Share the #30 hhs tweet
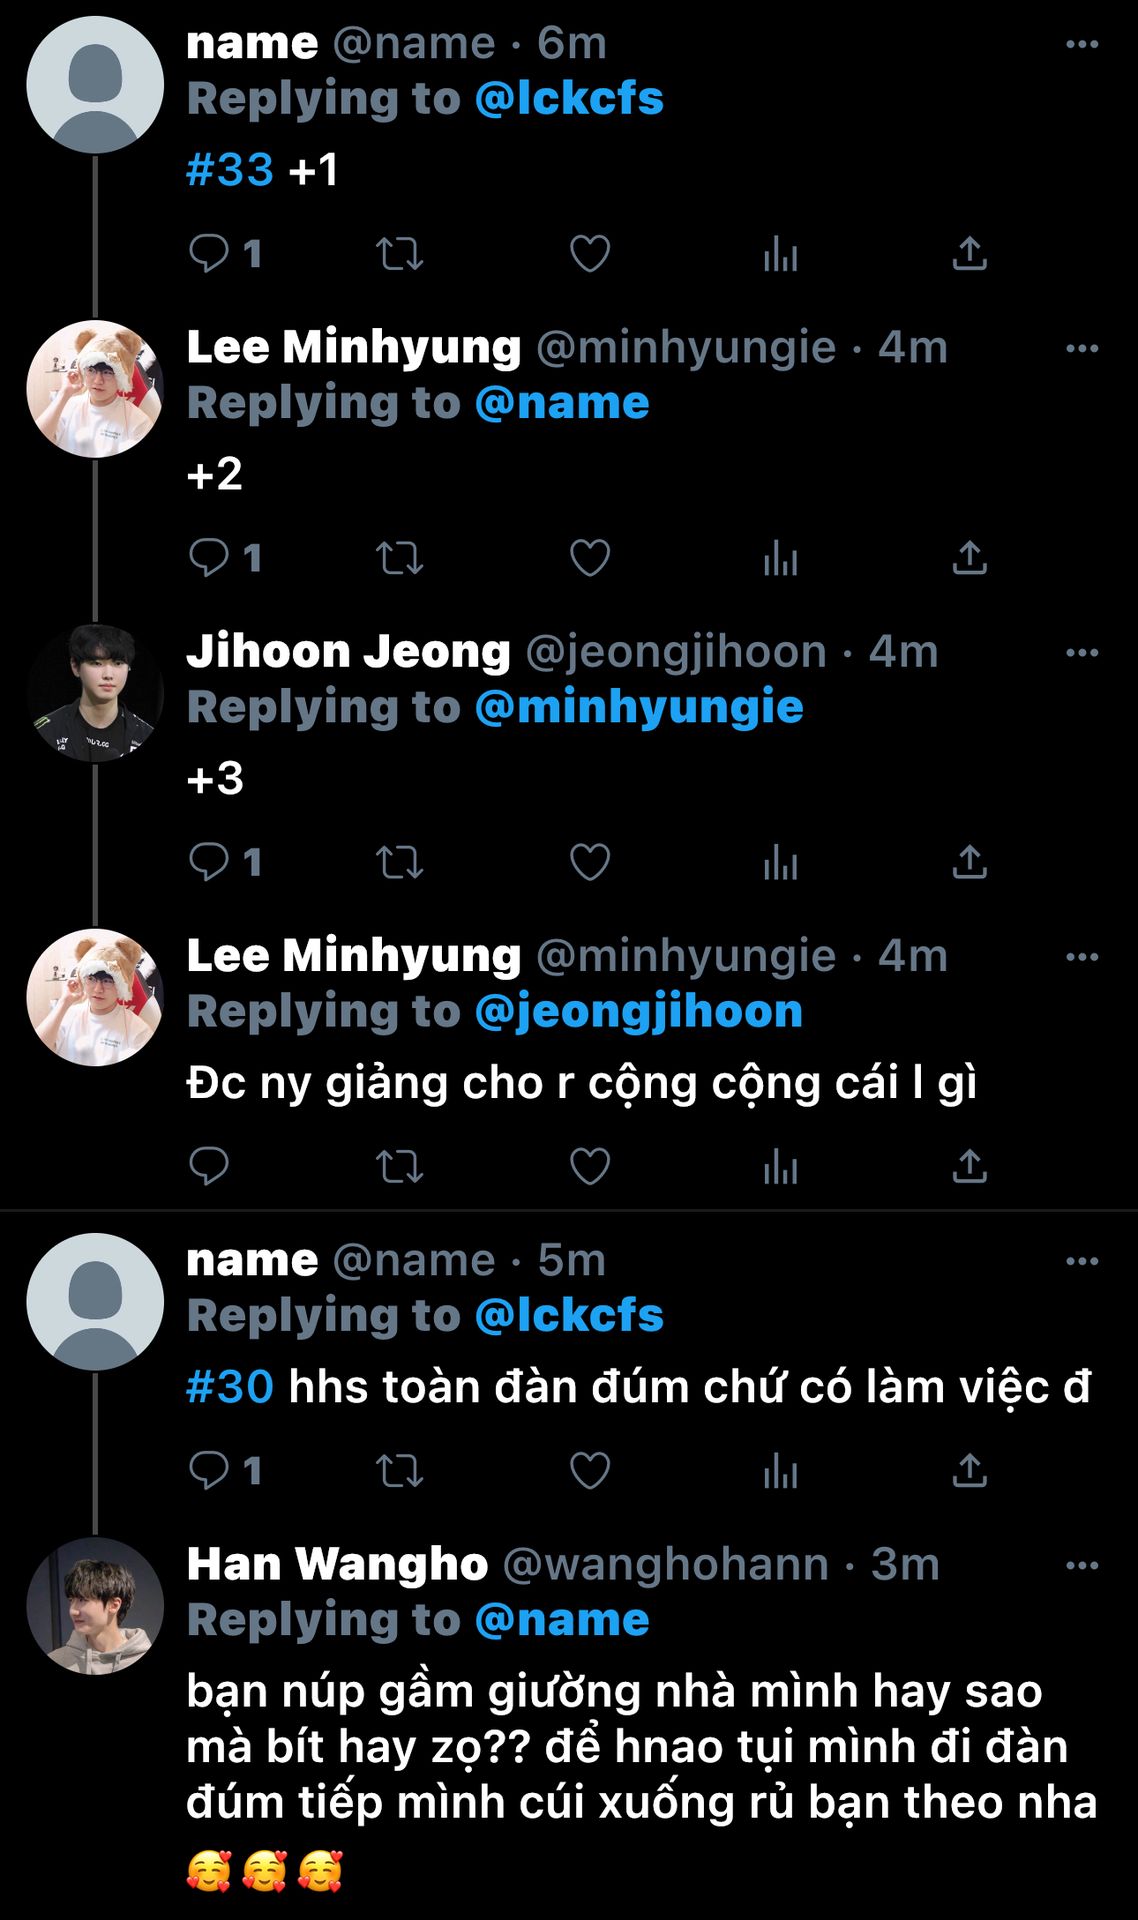Image resolution: width=1138 pixels, height=1920 pixels. [x=969, y=1470]
